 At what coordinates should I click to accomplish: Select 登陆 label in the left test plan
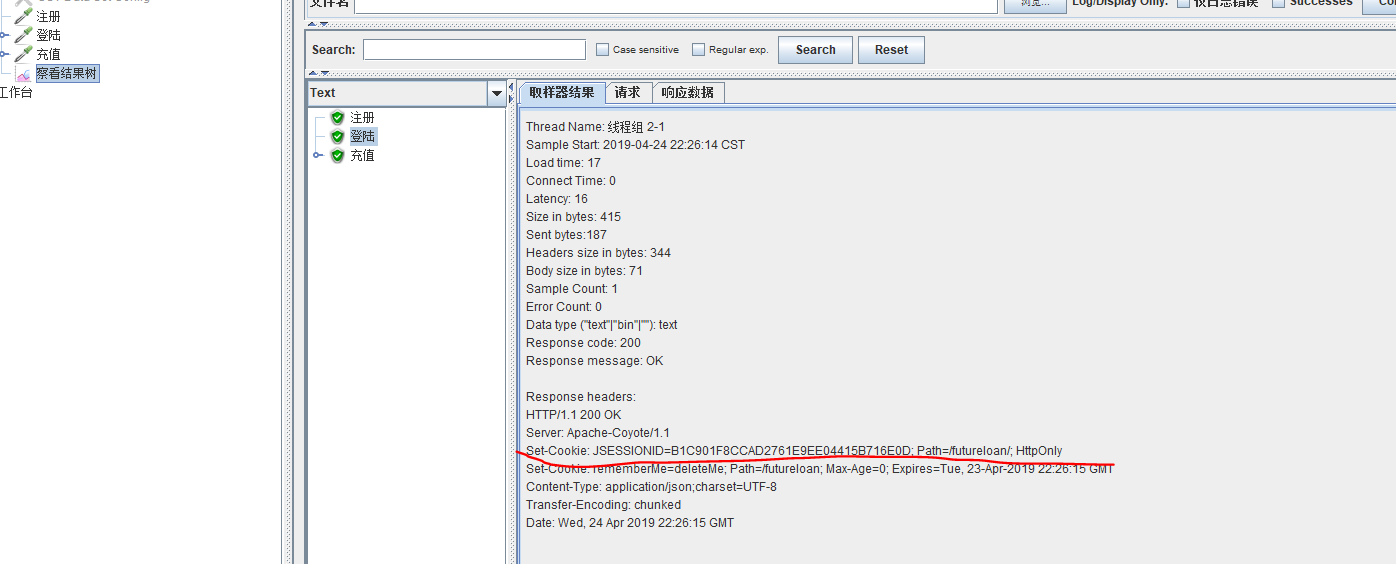point(48,35)
